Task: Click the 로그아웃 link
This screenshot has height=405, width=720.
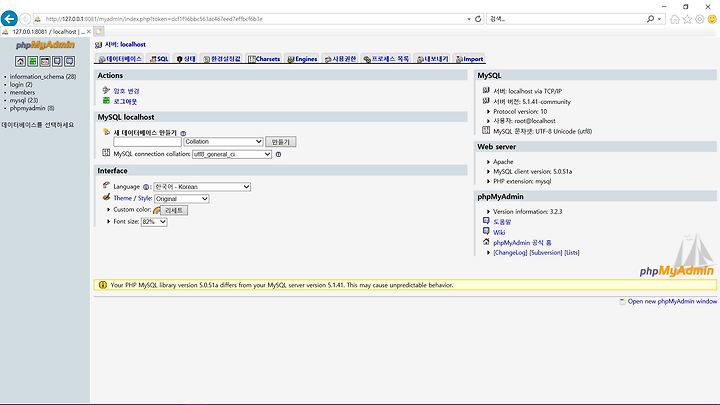Action: [x=125, y=101]
